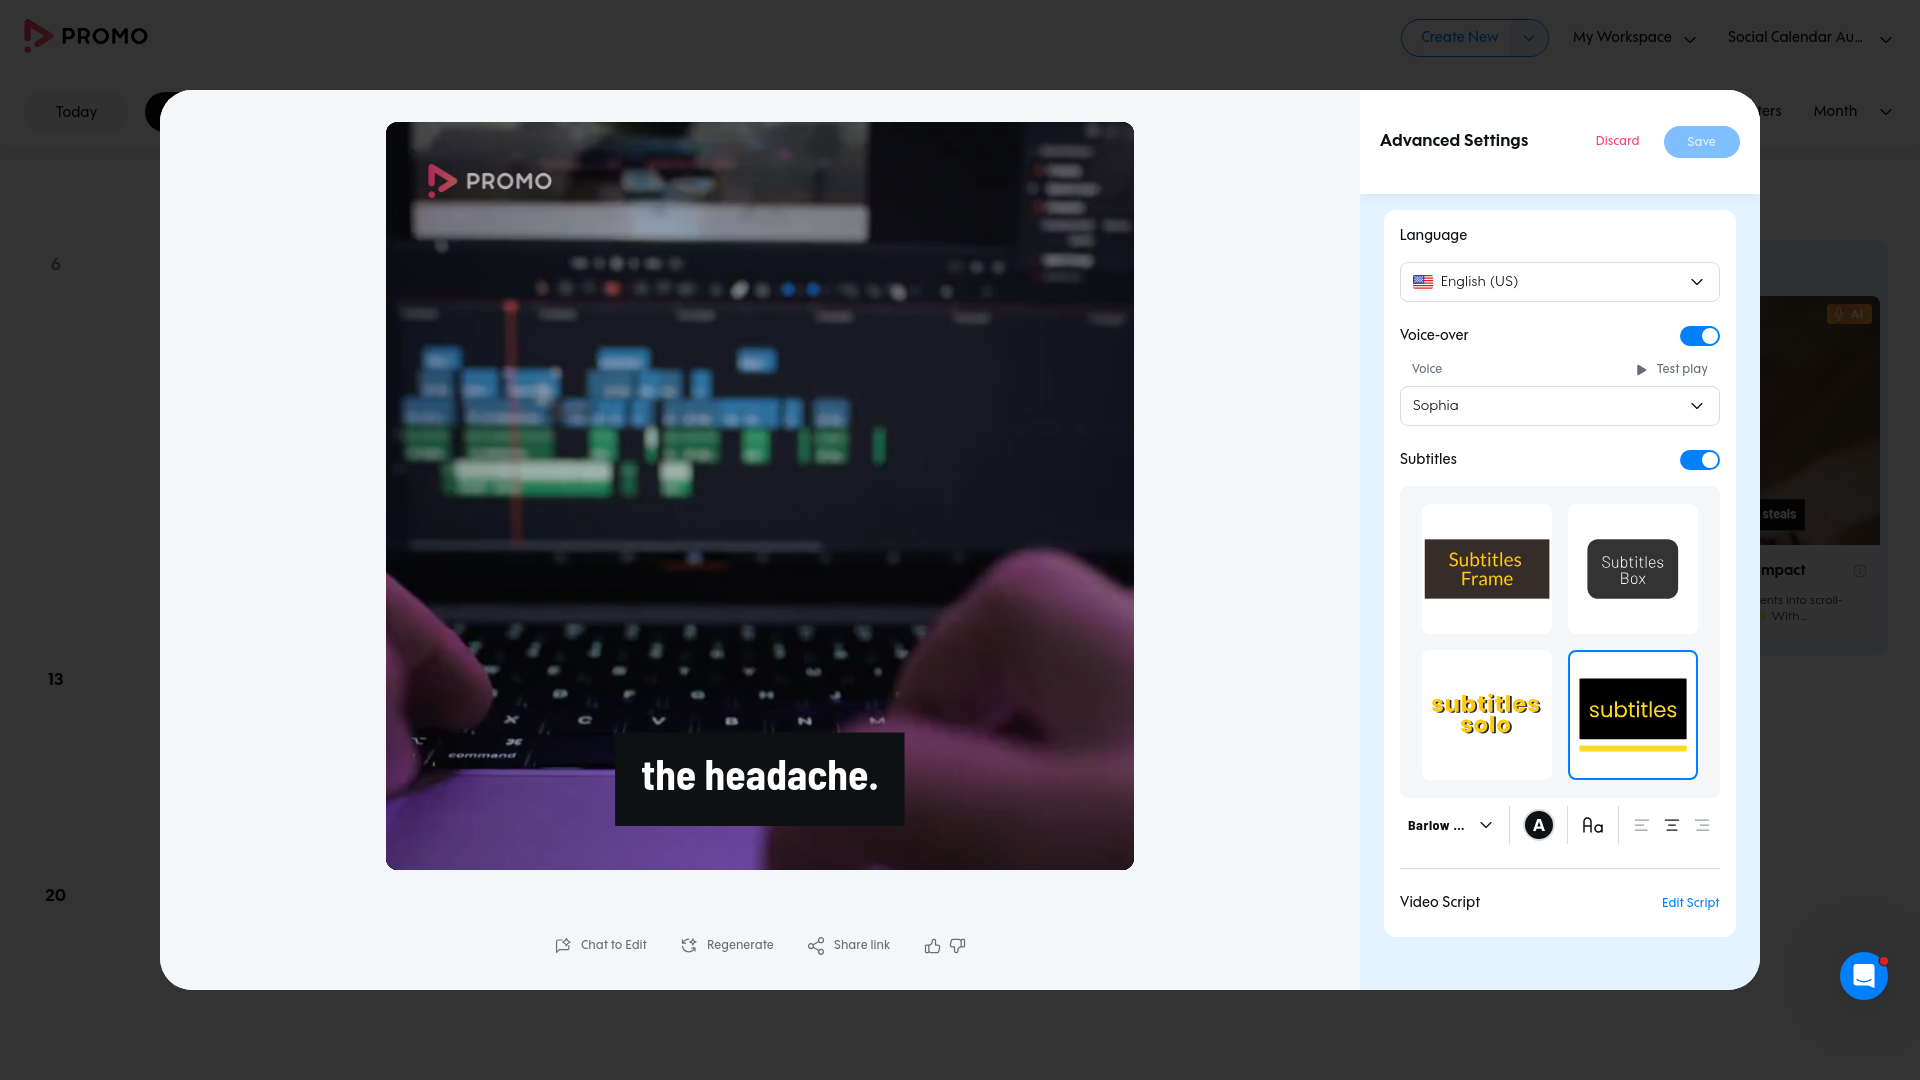Select the underlined black subtitles style
The width and height of the screenshot is (1920, 1080).
coord(1633,715)
